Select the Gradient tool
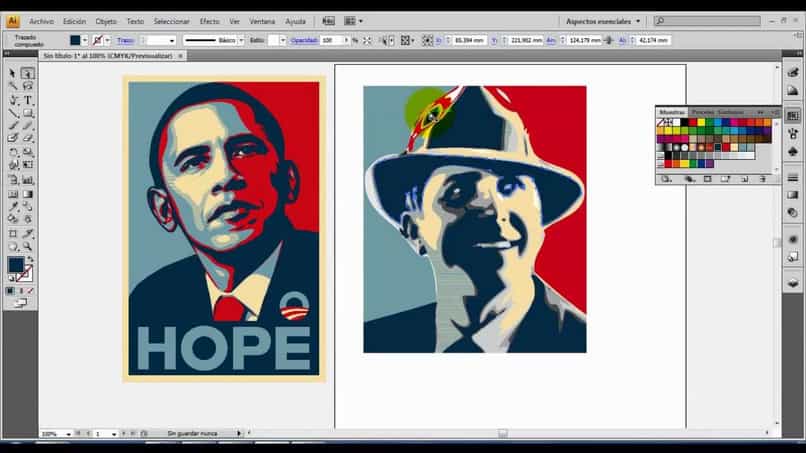Screen dimensions: 806x453 (28, 194)
